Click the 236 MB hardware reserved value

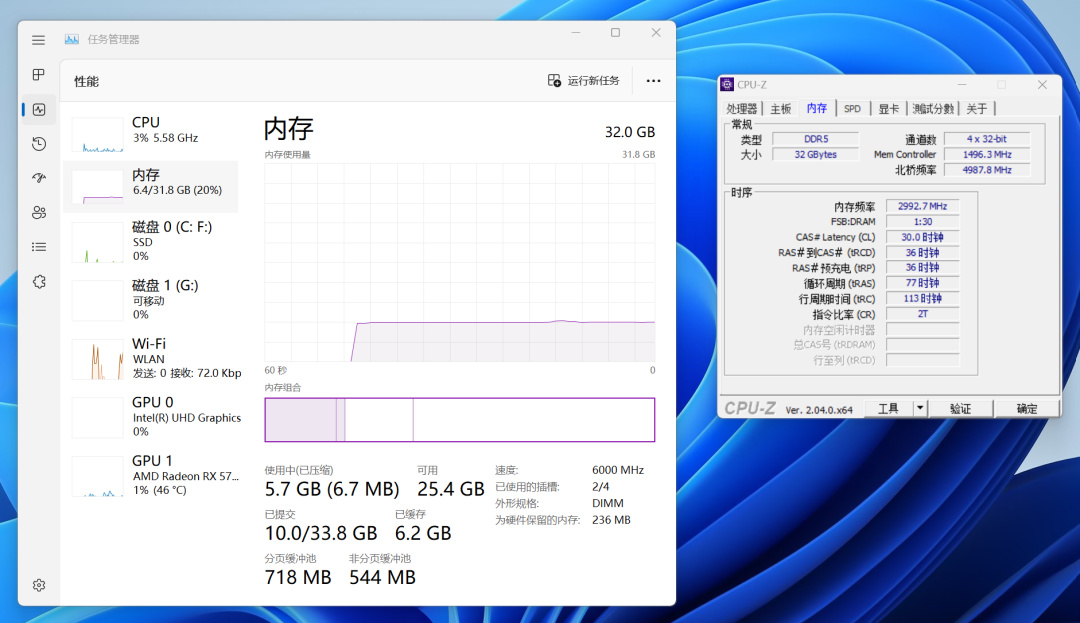pos(611,520)
